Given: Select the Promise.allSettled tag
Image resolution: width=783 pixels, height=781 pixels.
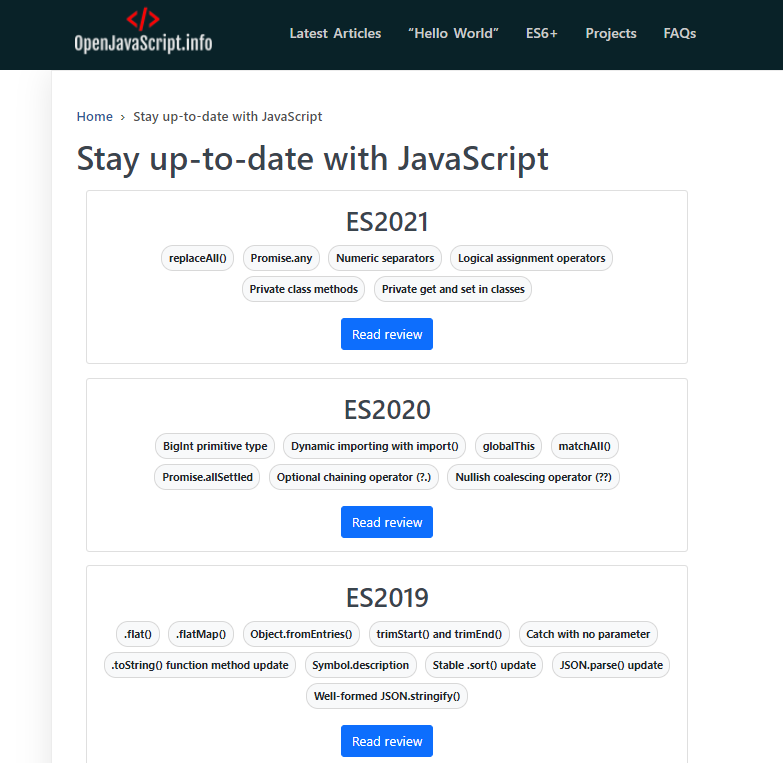Looking at the screenshot, I should click(207, 477).
